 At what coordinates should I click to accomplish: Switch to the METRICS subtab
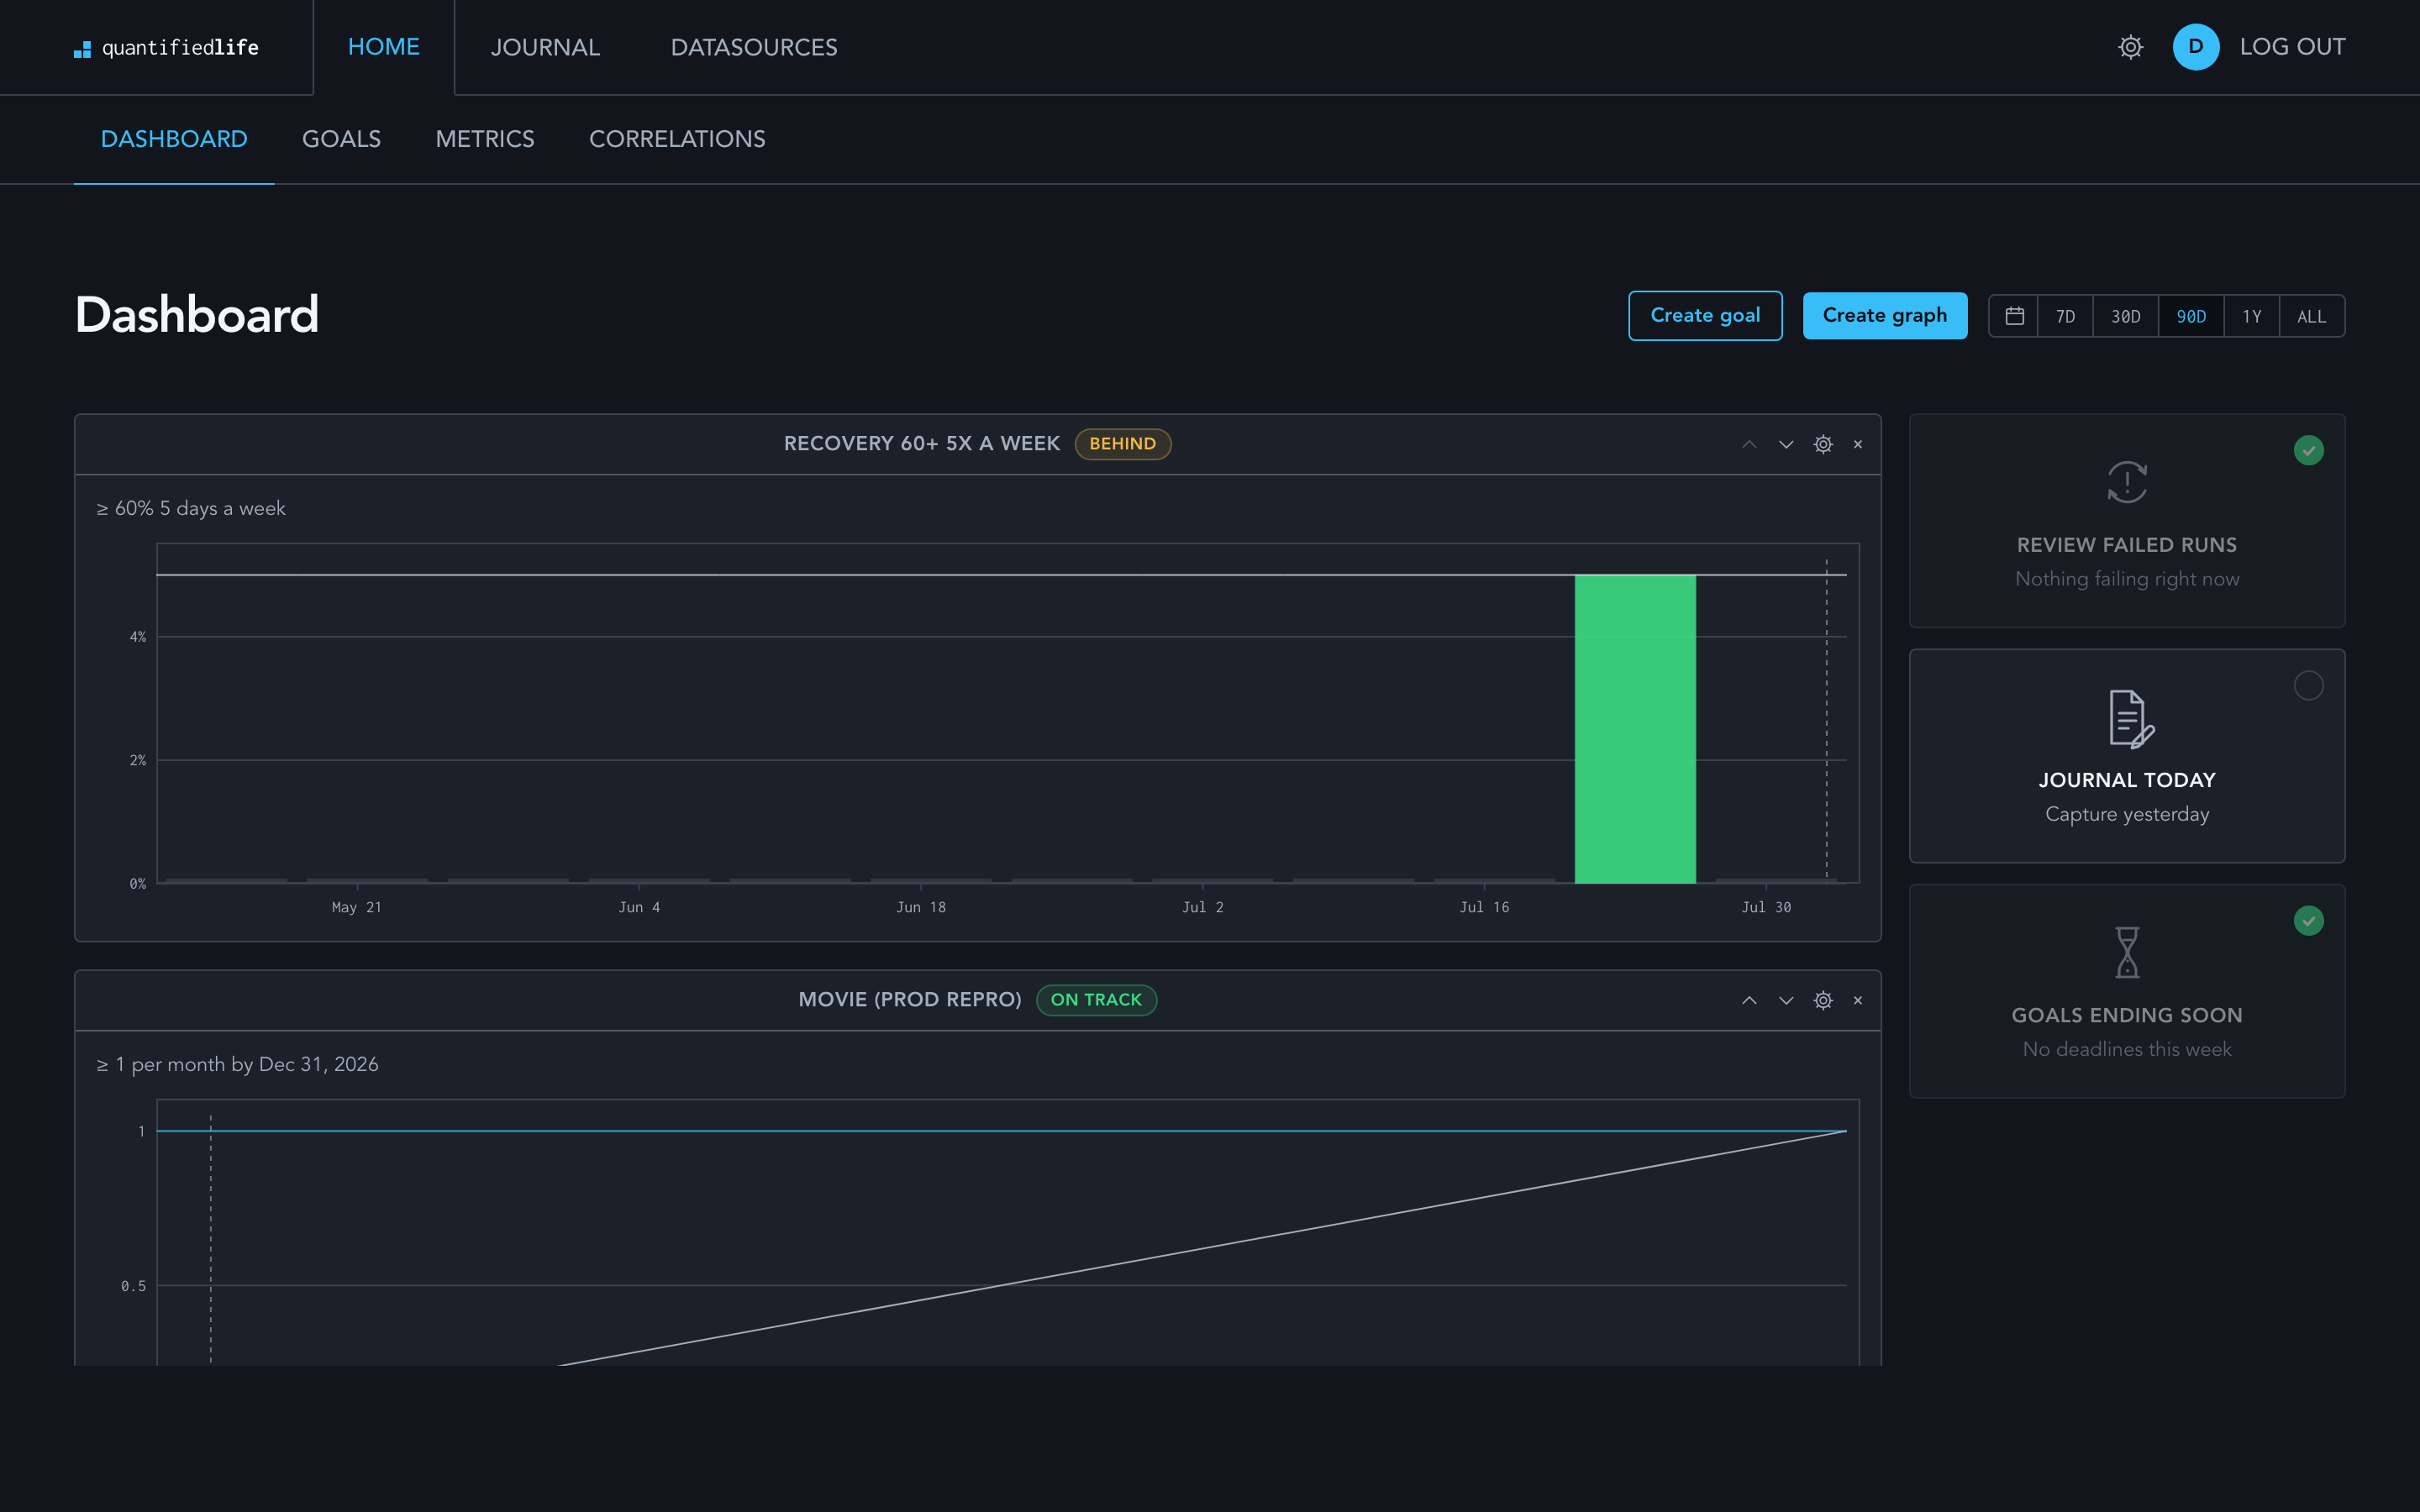(485, 139)
